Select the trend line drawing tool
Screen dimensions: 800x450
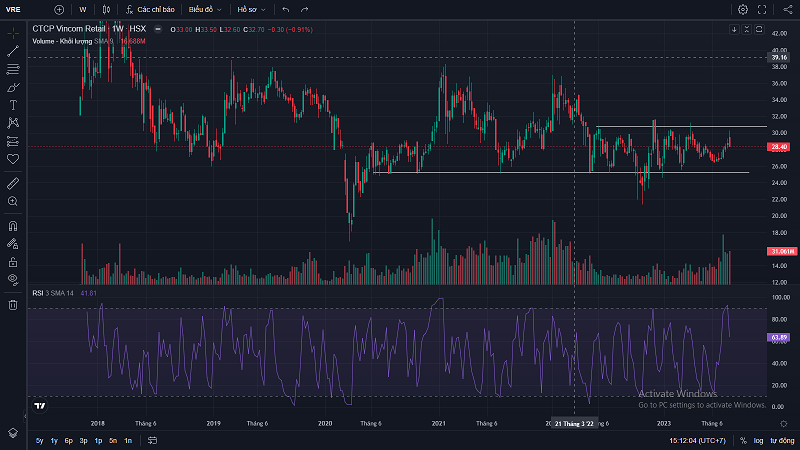pos(13,50)
